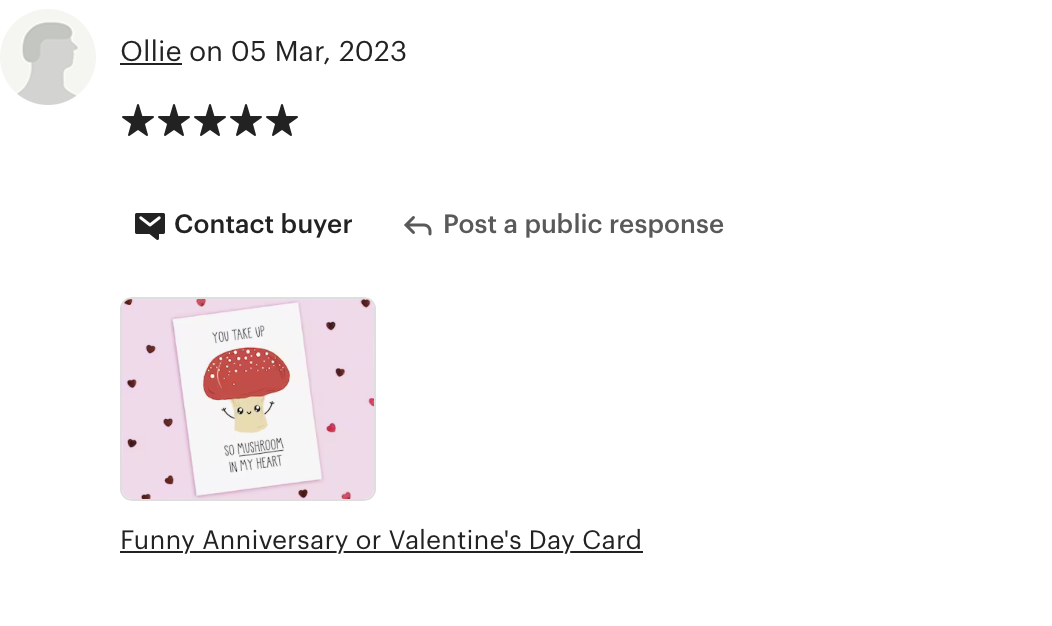Click Post a public response
The image size is (1052, 626).
pyautogui.click(x=583, y=225)
